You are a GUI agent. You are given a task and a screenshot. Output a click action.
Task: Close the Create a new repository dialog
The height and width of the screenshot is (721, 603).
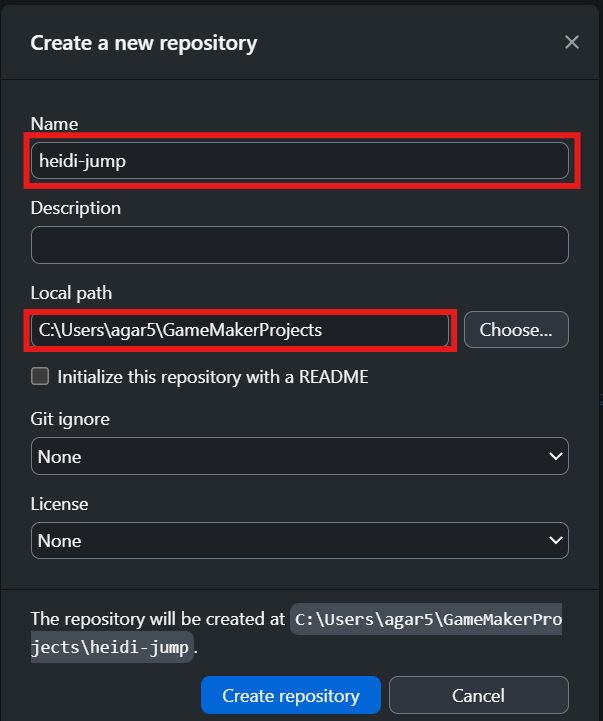coord(572,42)
